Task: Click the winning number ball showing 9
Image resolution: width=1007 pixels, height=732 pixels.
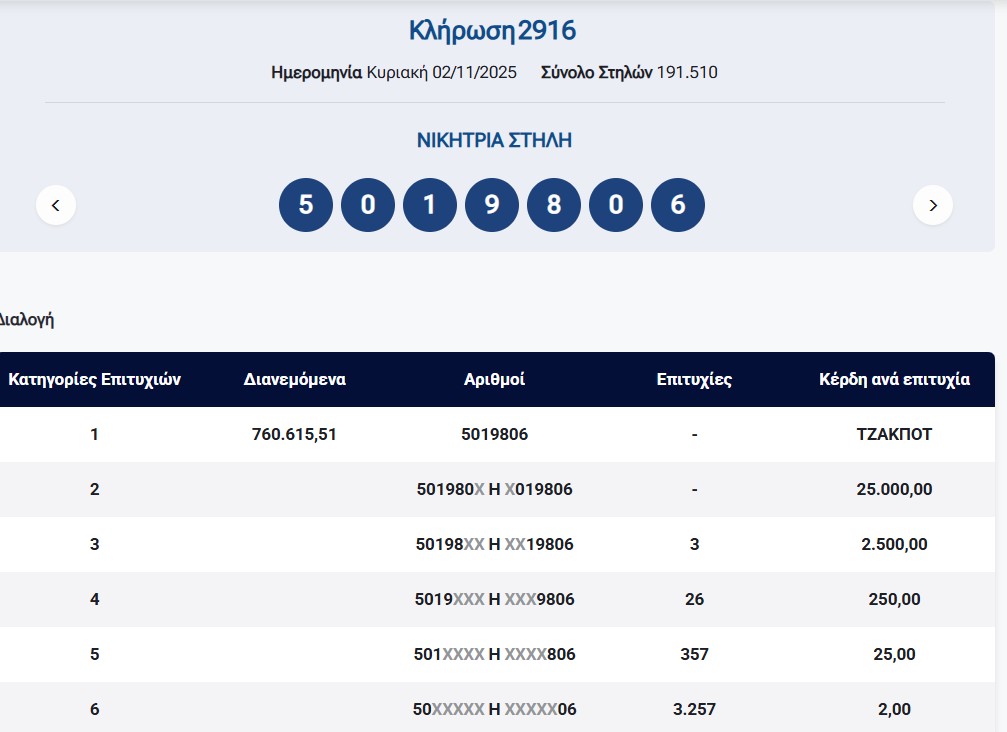Action: point(492,205)
